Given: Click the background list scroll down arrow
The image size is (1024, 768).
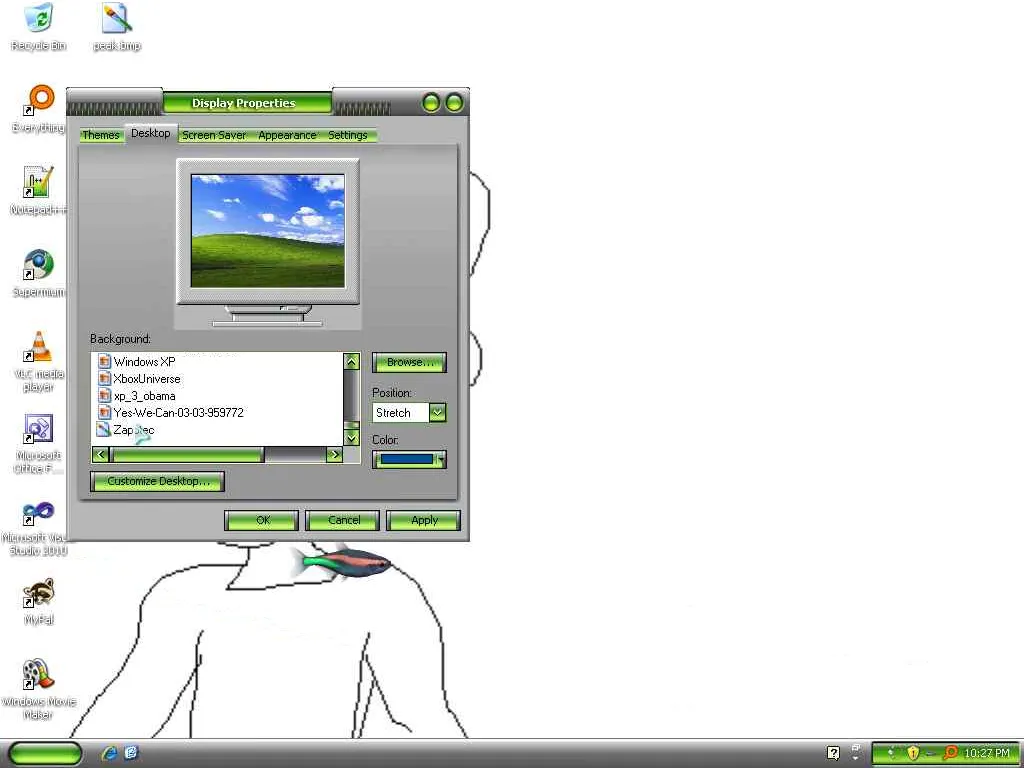Looking at the screenshot, I should point(351,438).
